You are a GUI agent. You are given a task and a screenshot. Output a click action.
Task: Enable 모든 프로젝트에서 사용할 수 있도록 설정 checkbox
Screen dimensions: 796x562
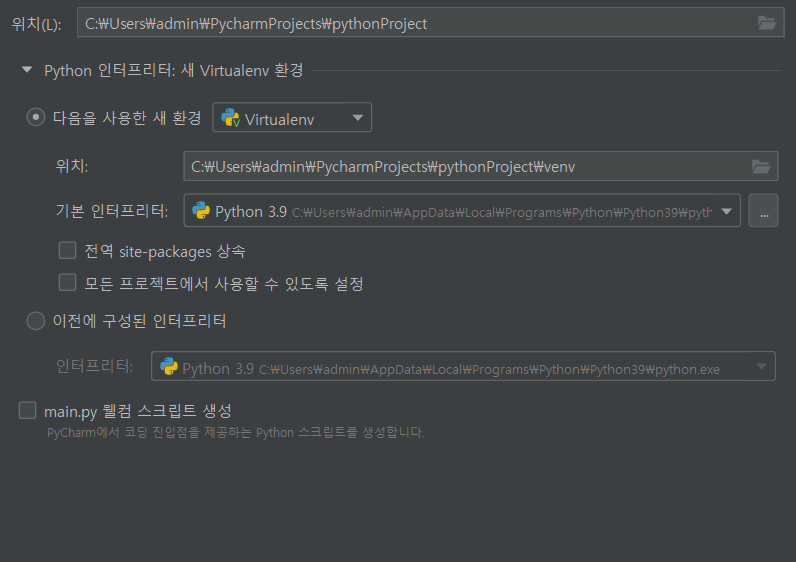click(68, 283)
